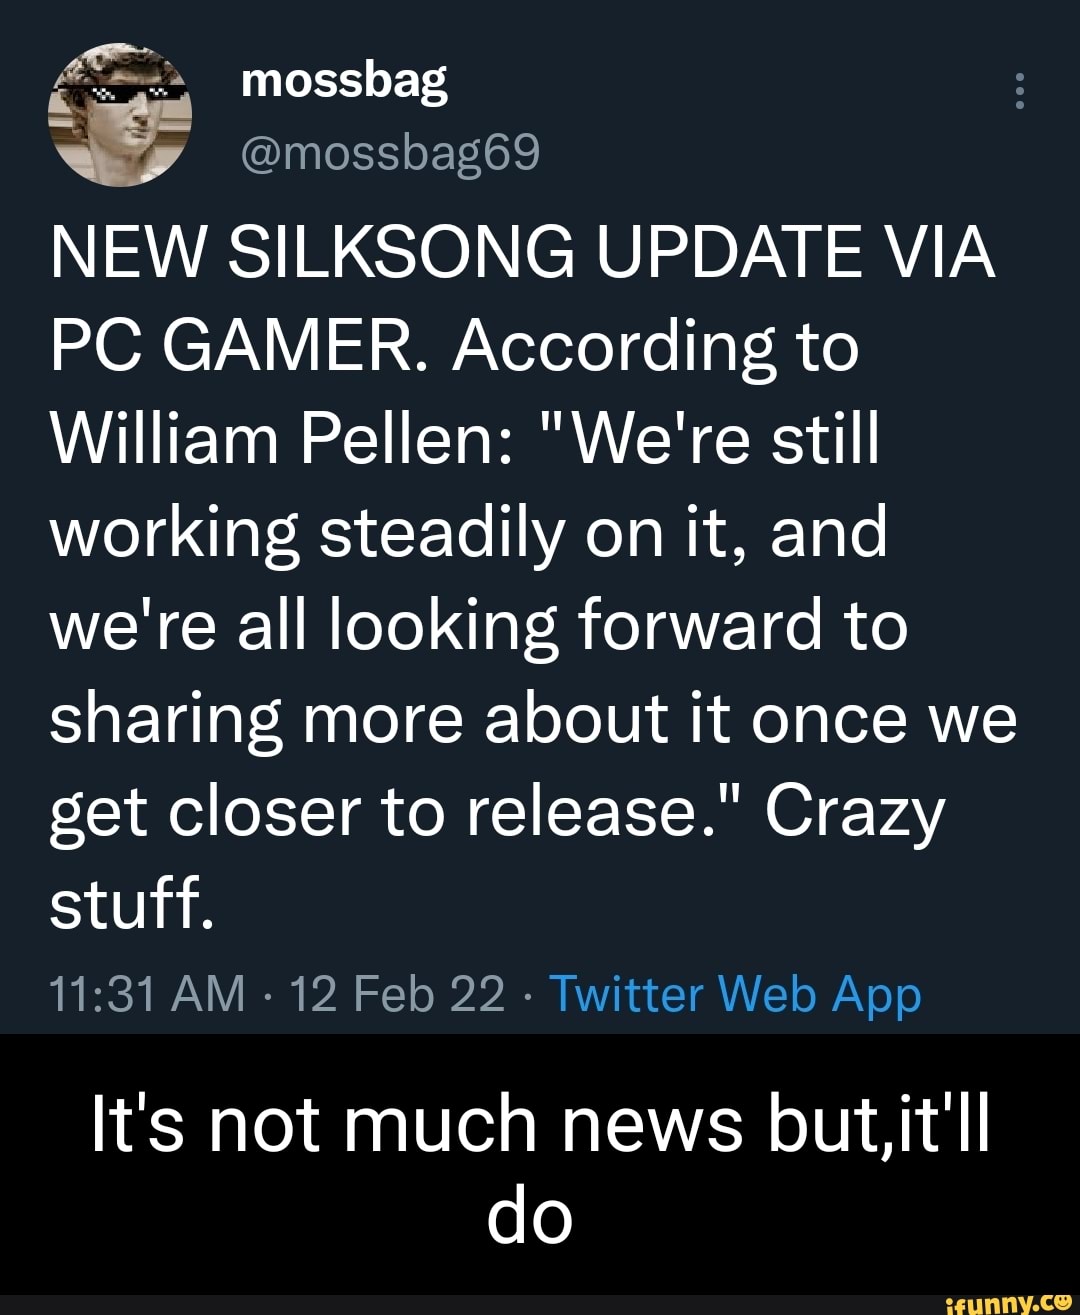This screenshot has width=1080, height=1315.
Task: Click the word "SILKSONG" in the tweet
Action: [402, 253]
